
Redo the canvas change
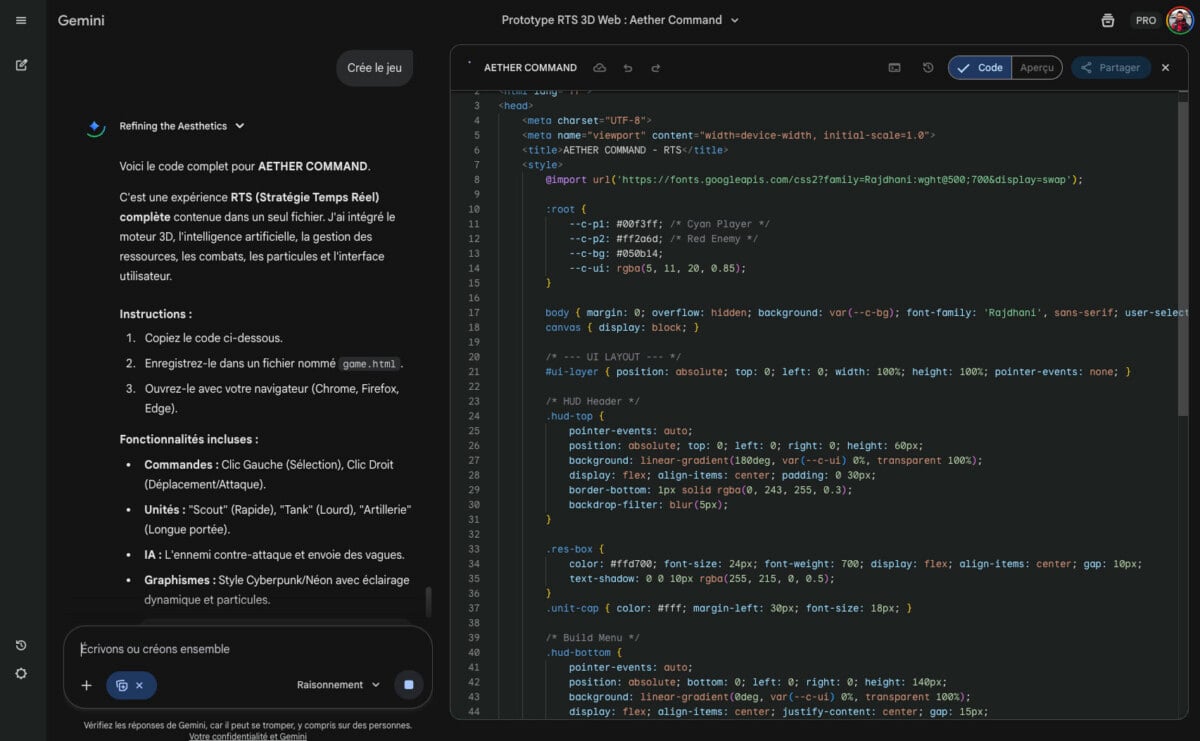[x=656, y=68]
